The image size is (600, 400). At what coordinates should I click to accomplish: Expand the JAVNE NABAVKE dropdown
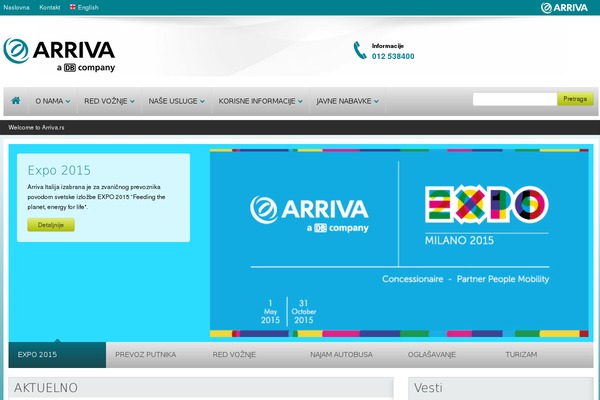[347, 101]
